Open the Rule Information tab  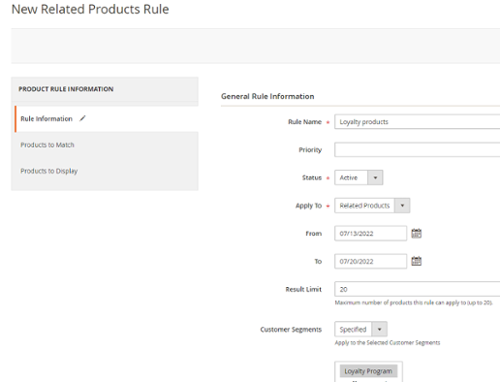[x=106, y=119]
